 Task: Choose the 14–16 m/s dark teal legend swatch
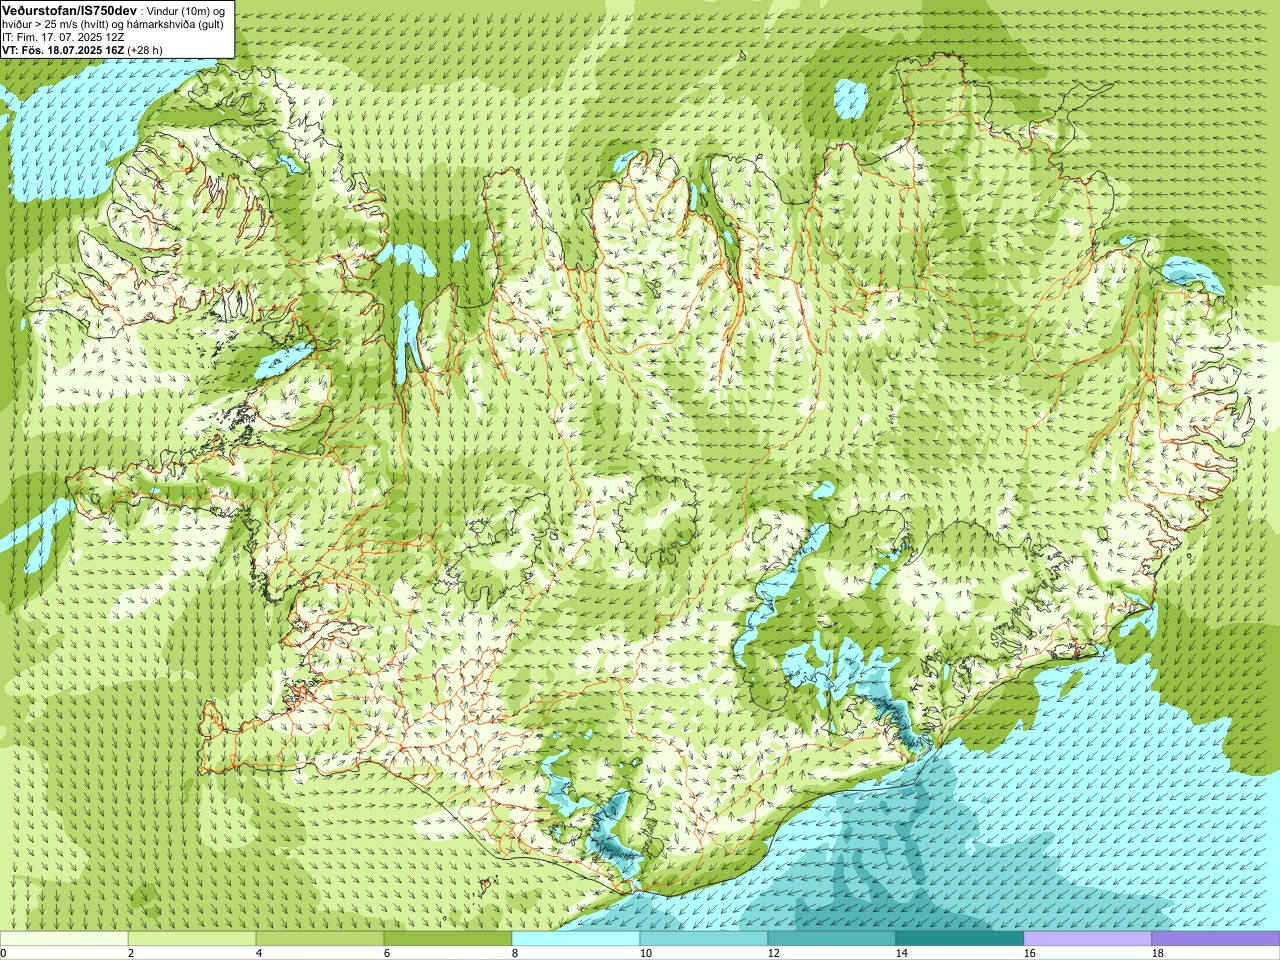960,939
